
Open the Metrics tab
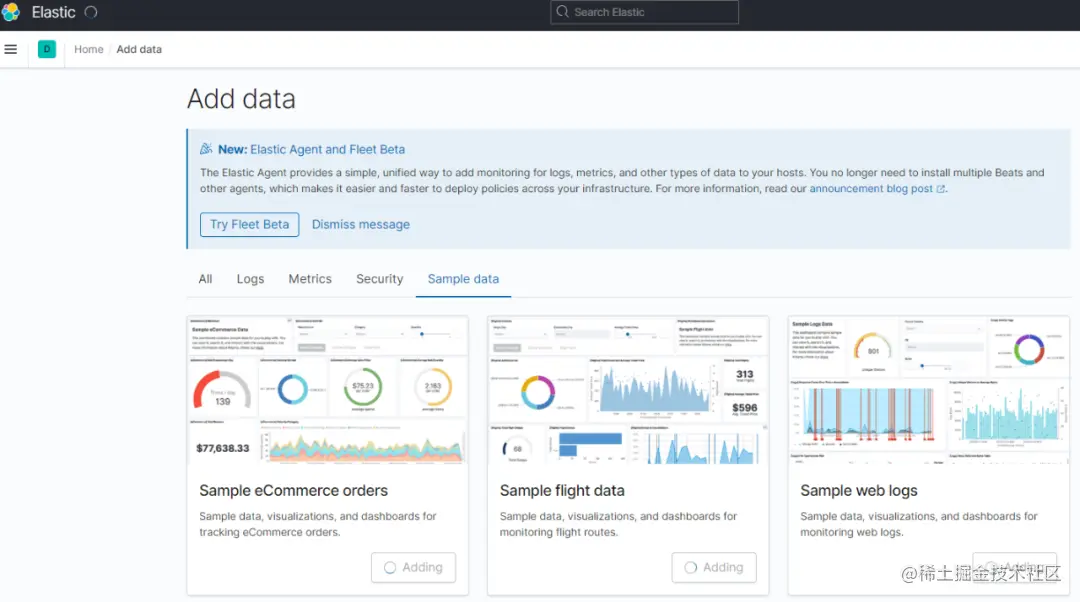[310, 279]
